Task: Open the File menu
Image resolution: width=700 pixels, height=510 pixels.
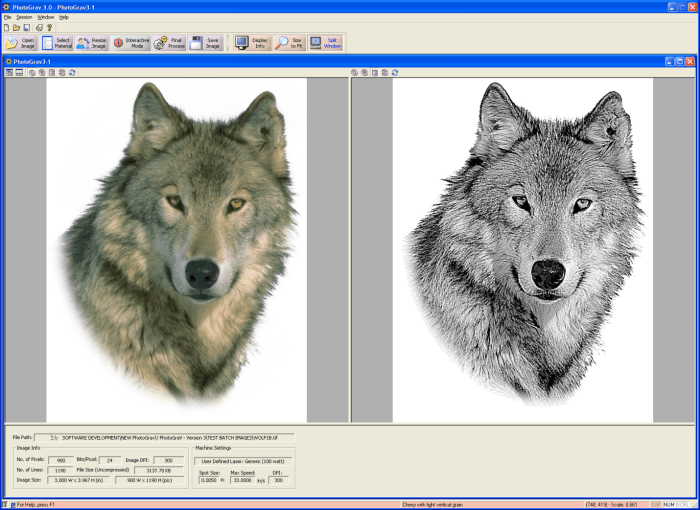Action: tap(7, 17)
